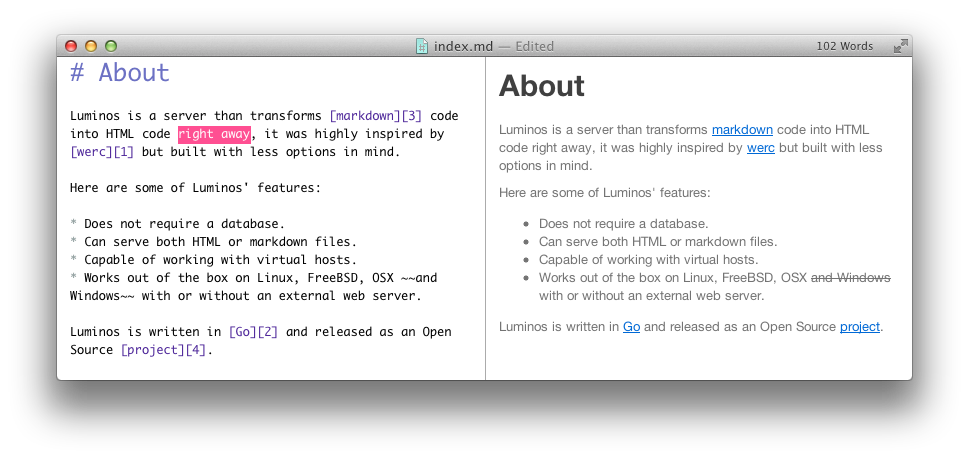Open the Go link in preview
969x459 pixels.
[x=631, y=326]
